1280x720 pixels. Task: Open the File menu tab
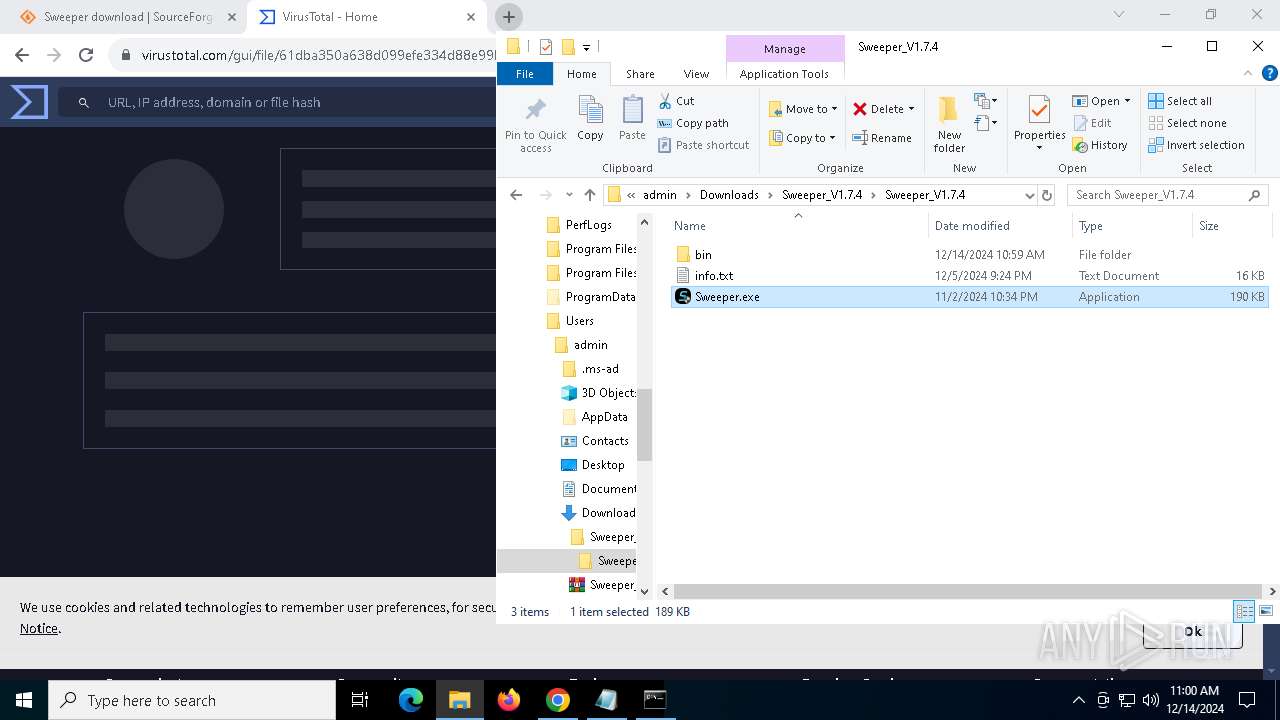tap(525, 74)
